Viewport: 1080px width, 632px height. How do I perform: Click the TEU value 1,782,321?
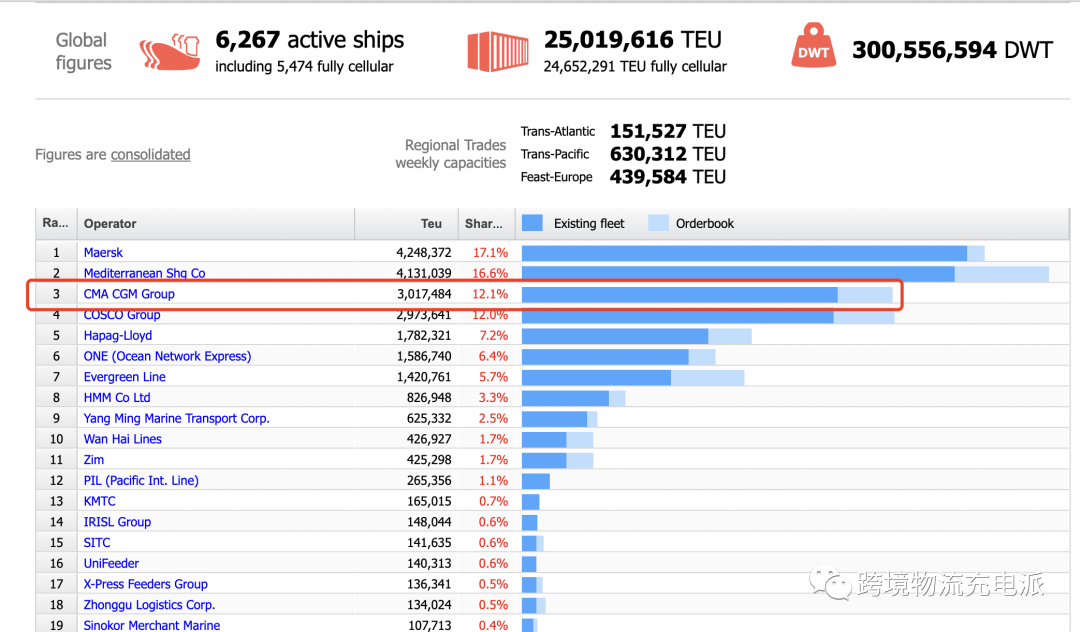pos(424,335)
